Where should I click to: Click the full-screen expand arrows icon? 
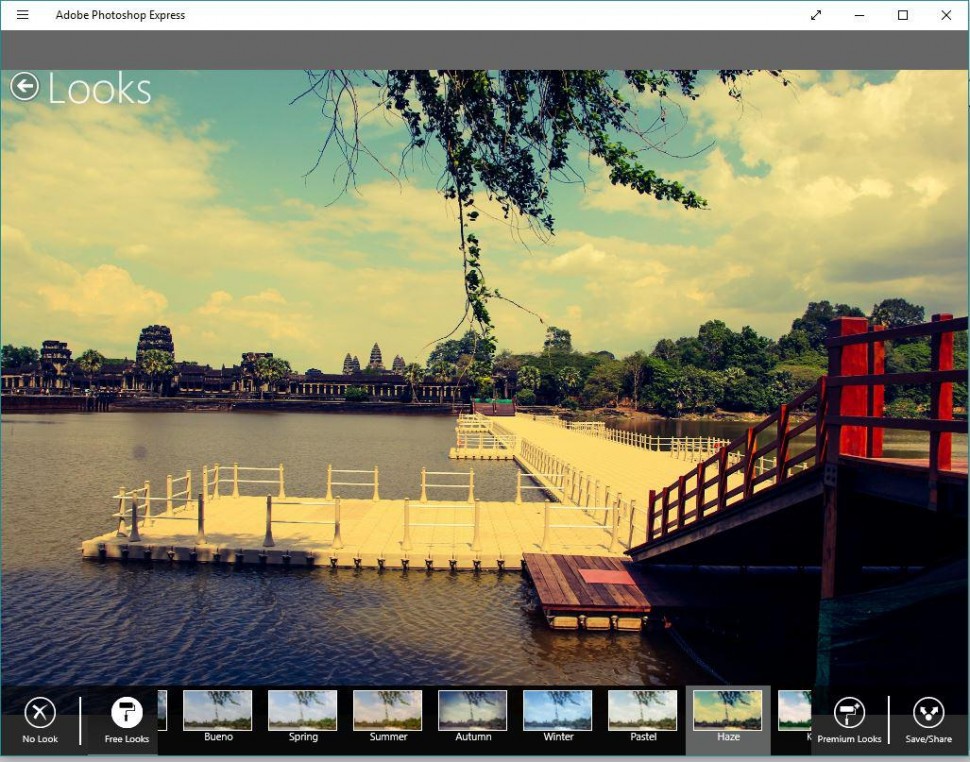816,15
